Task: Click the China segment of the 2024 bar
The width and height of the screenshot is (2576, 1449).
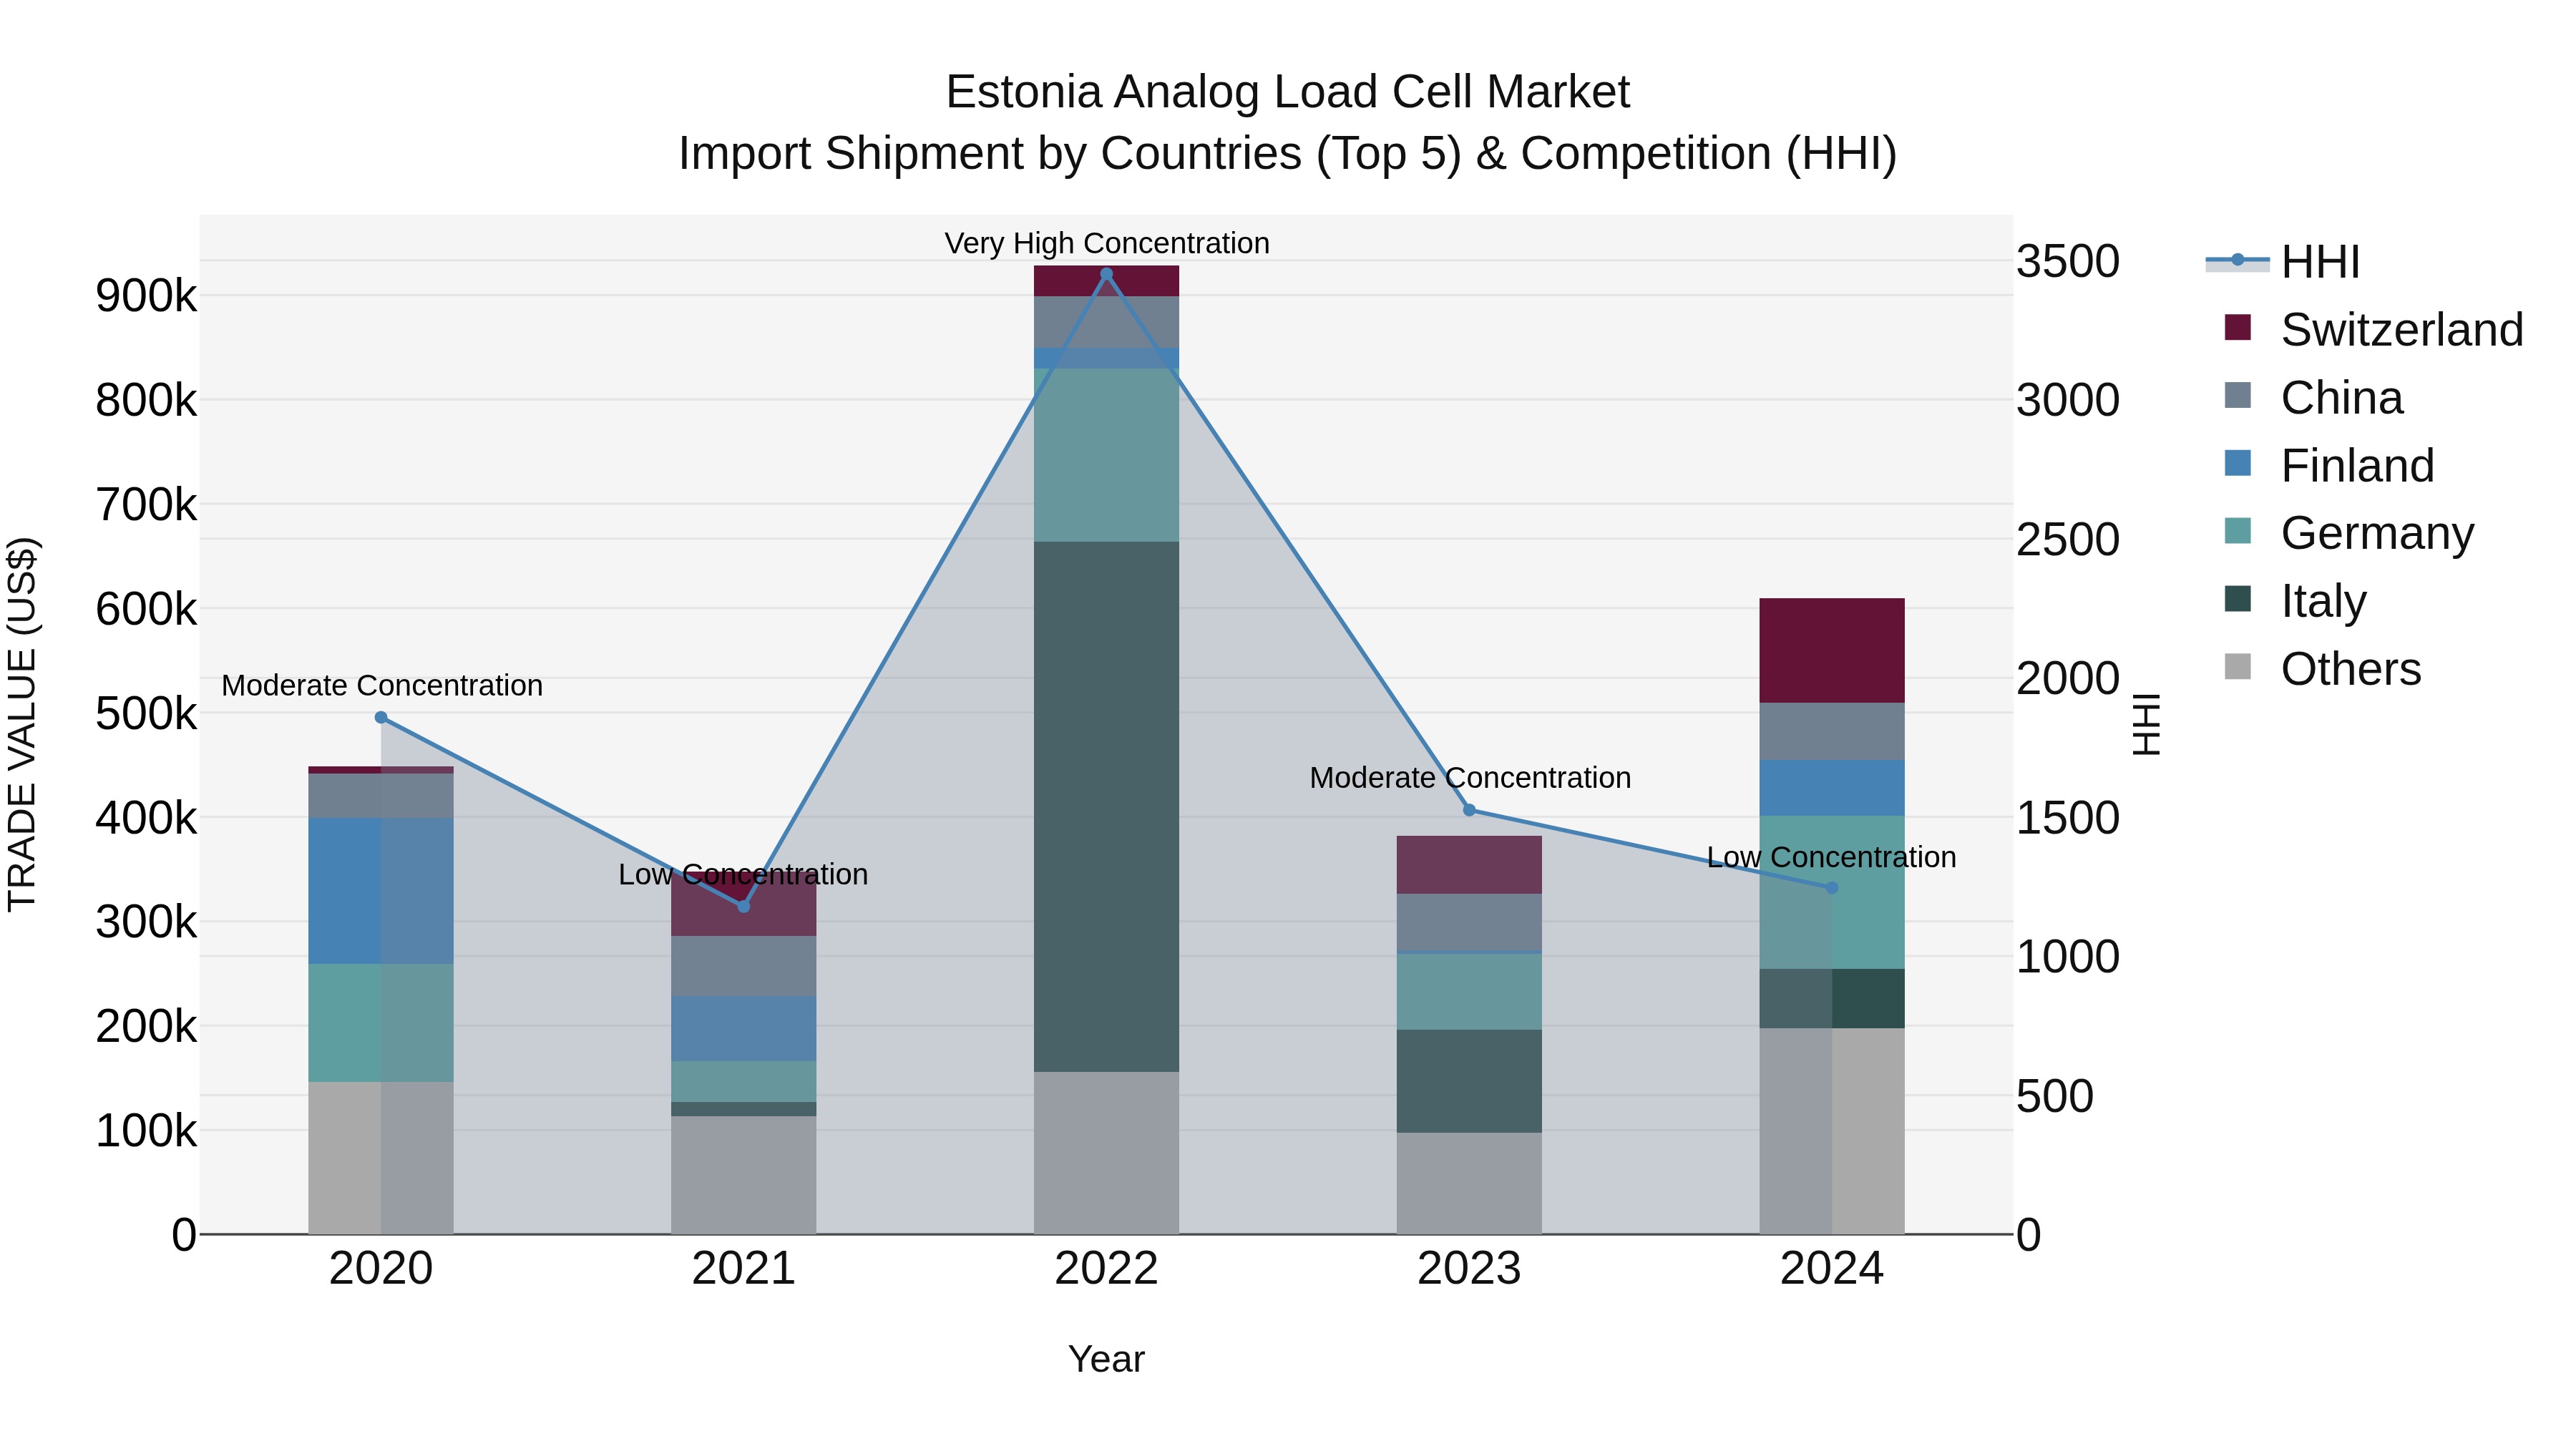Action: click(x=1832, y=731)
